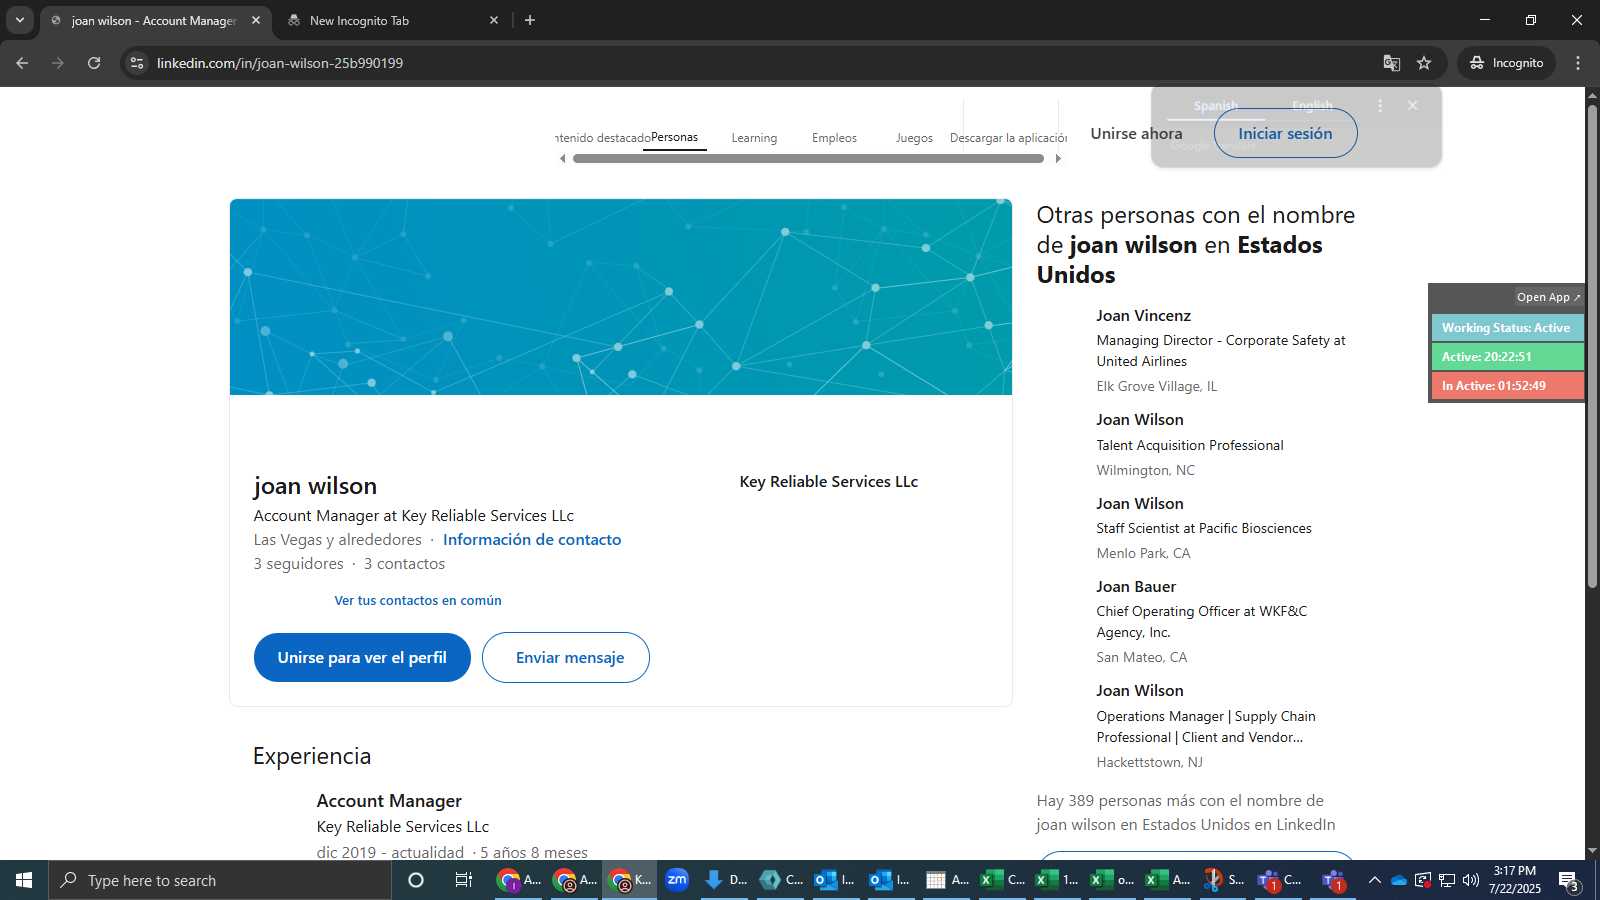
Task: Open Windows Start menu
Action: (x=24, y=880)
